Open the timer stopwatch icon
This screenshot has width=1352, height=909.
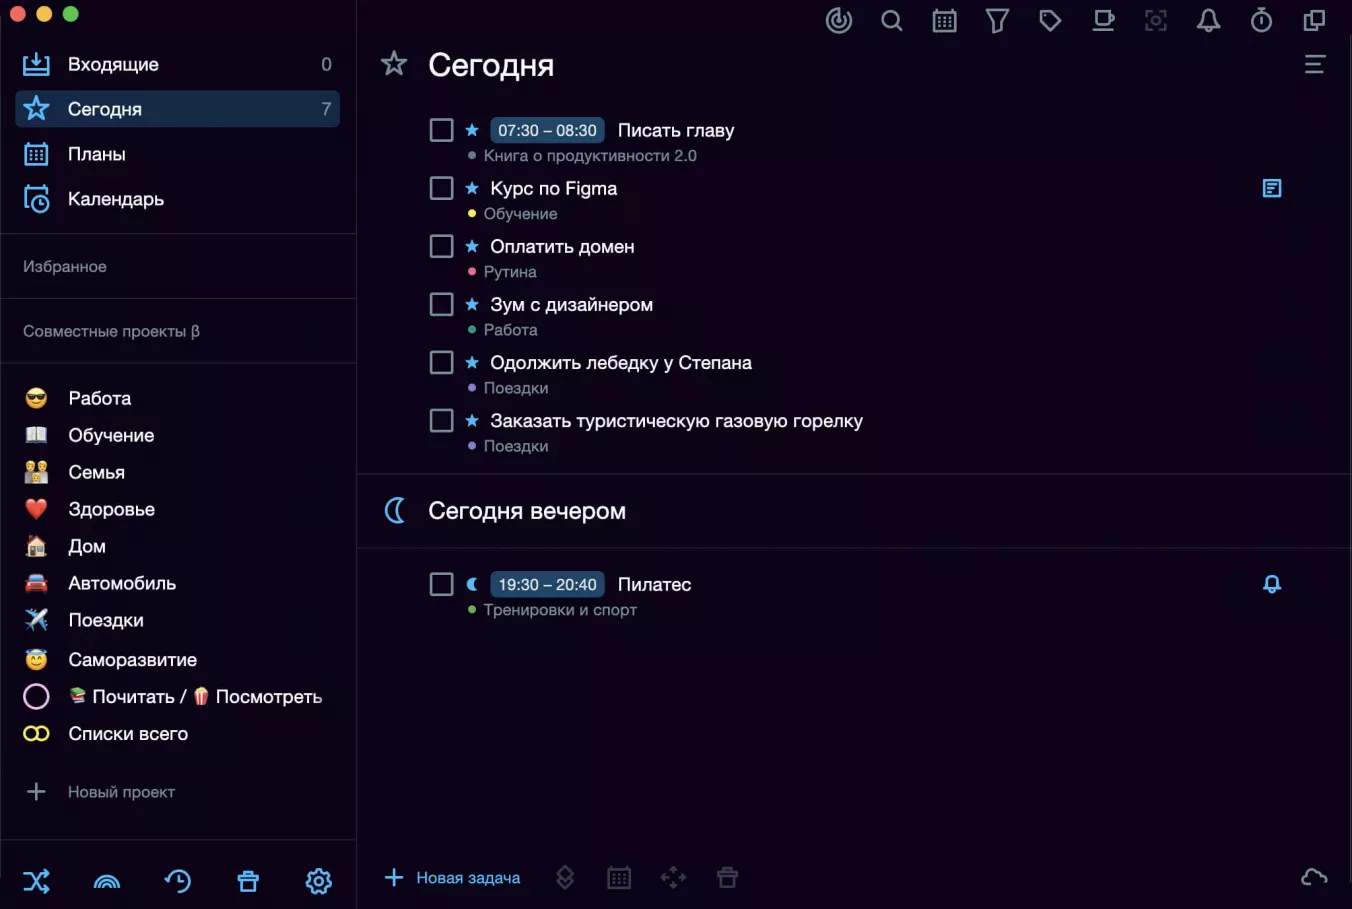(x=1262, y=20)
